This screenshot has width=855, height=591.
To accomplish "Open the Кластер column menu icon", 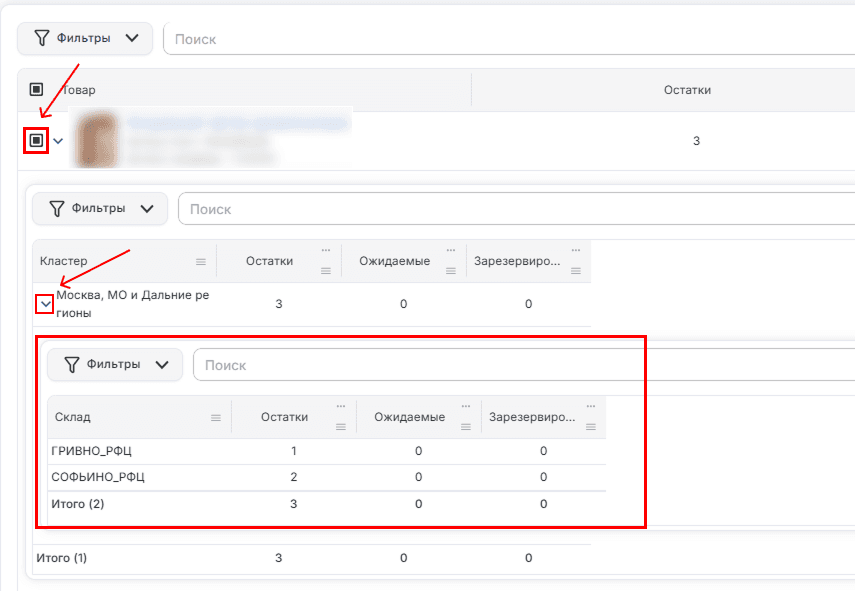I will click(201, 262).
